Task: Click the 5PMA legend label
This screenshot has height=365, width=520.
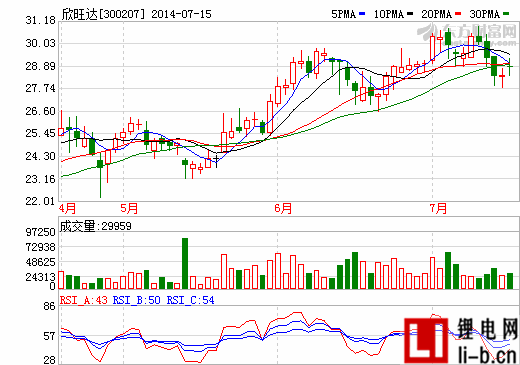Action: pos(343,14)
